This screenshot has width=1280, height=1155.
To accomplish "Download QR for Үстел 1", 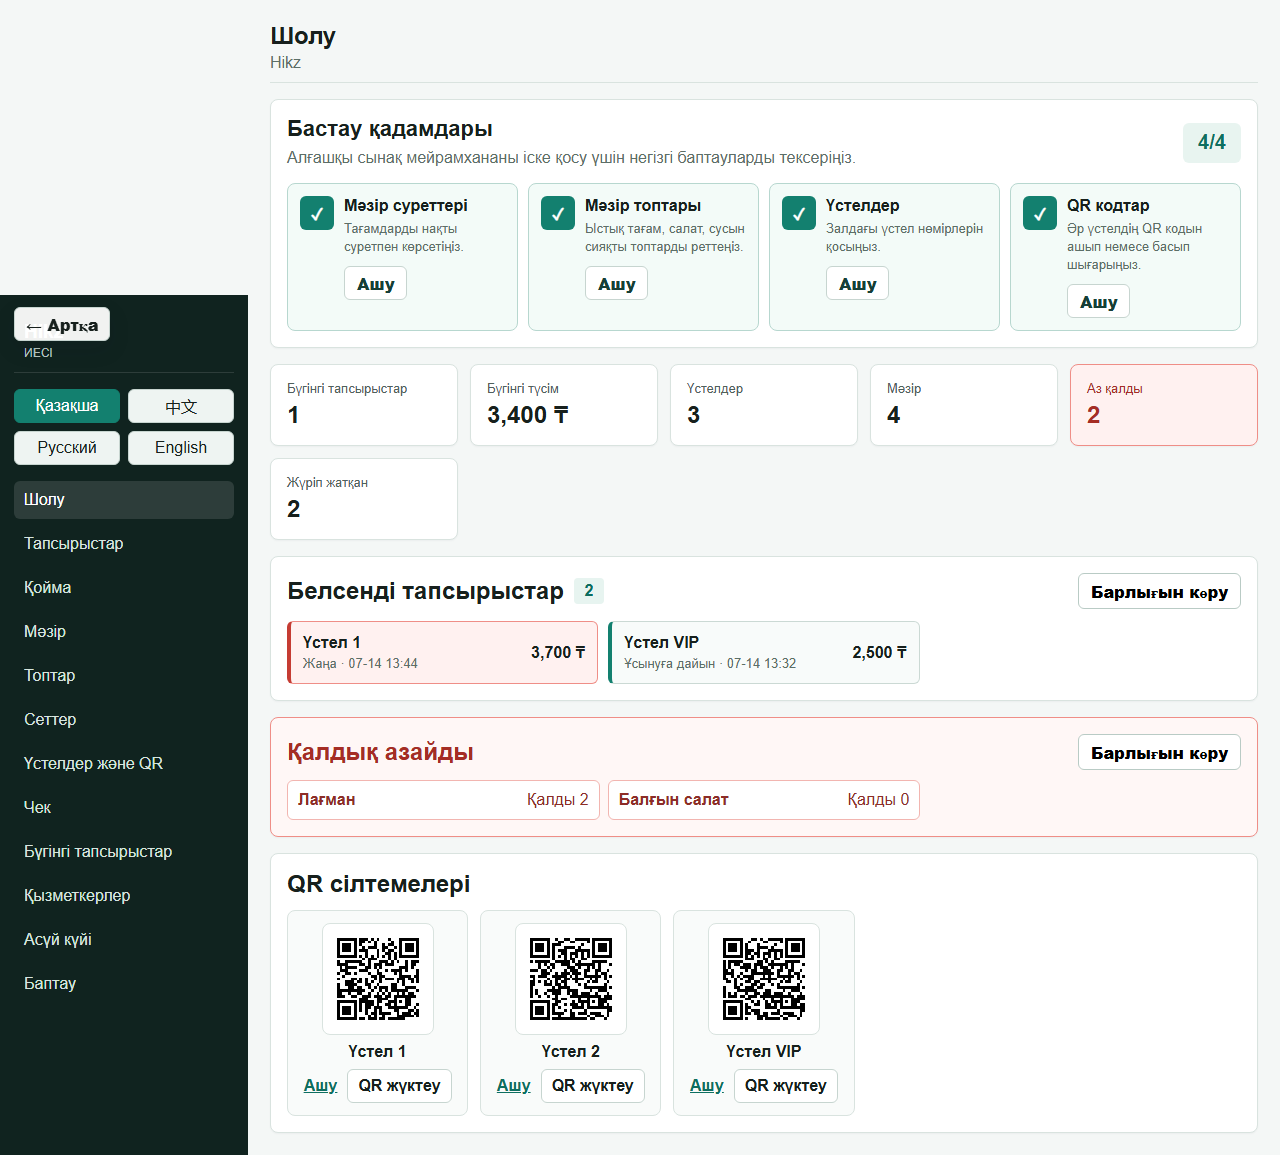I will (399, 1086).
